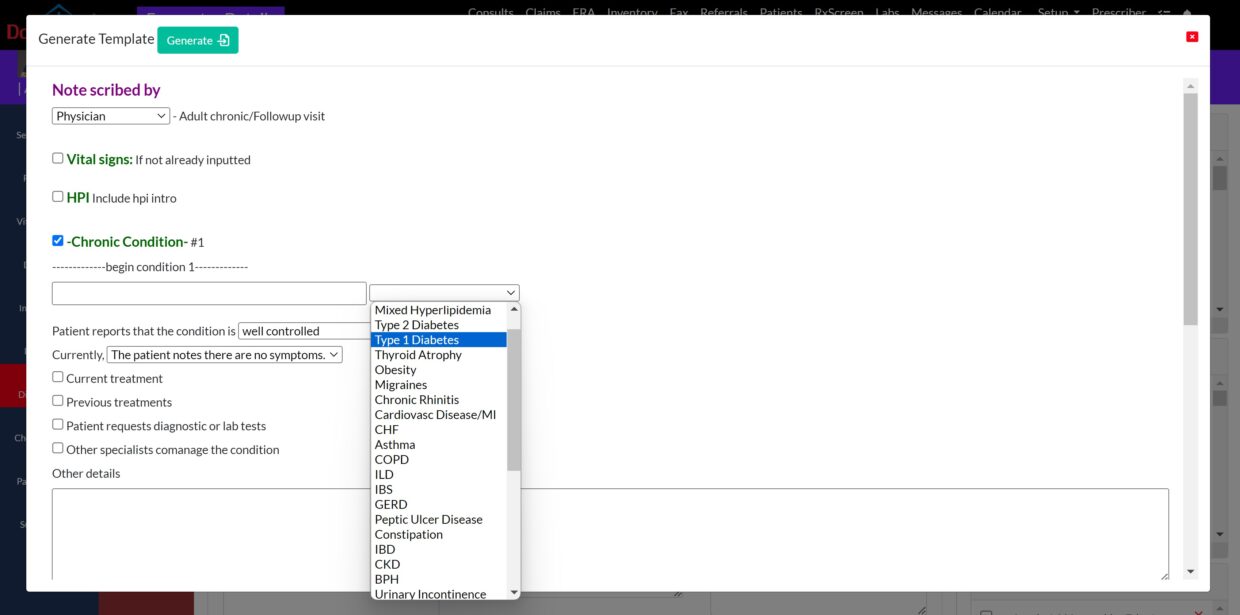Open the Physician scribe dropdown
Image resolution: width=1240 pixels, height=615 pixels.
(x=111, y=116)
